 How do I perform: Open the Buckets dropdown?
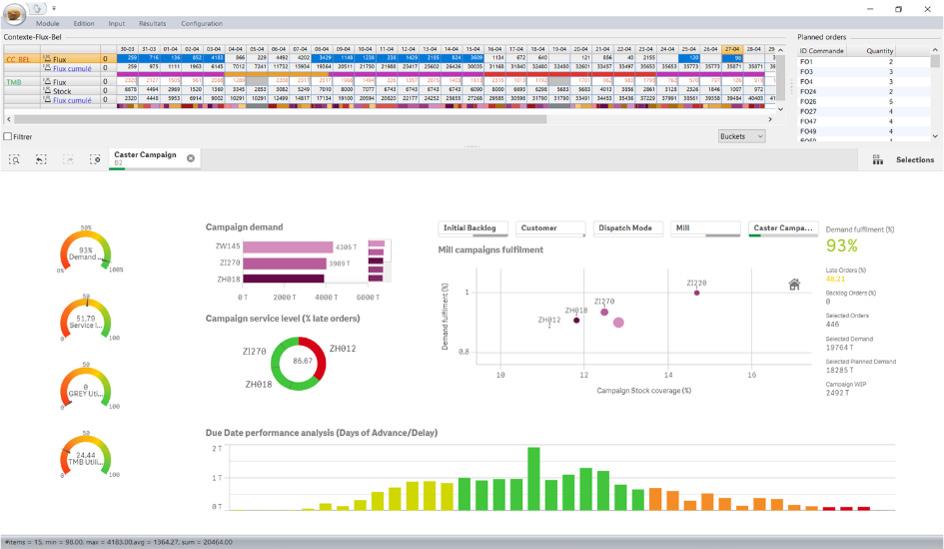[x=742, y=137]
